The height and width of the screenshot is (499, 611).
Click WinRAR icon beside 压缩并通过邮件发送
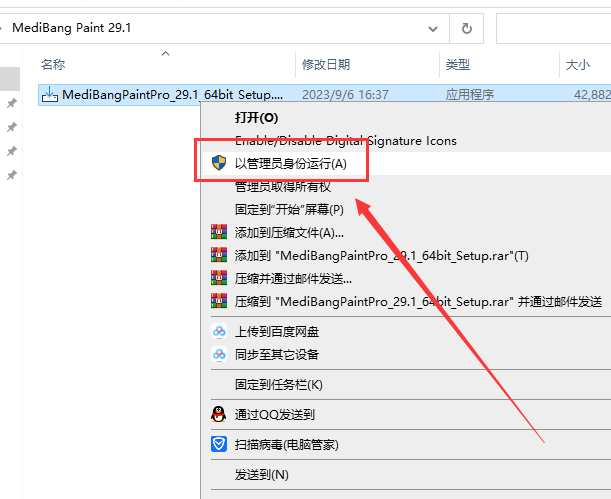click(219, 277)
